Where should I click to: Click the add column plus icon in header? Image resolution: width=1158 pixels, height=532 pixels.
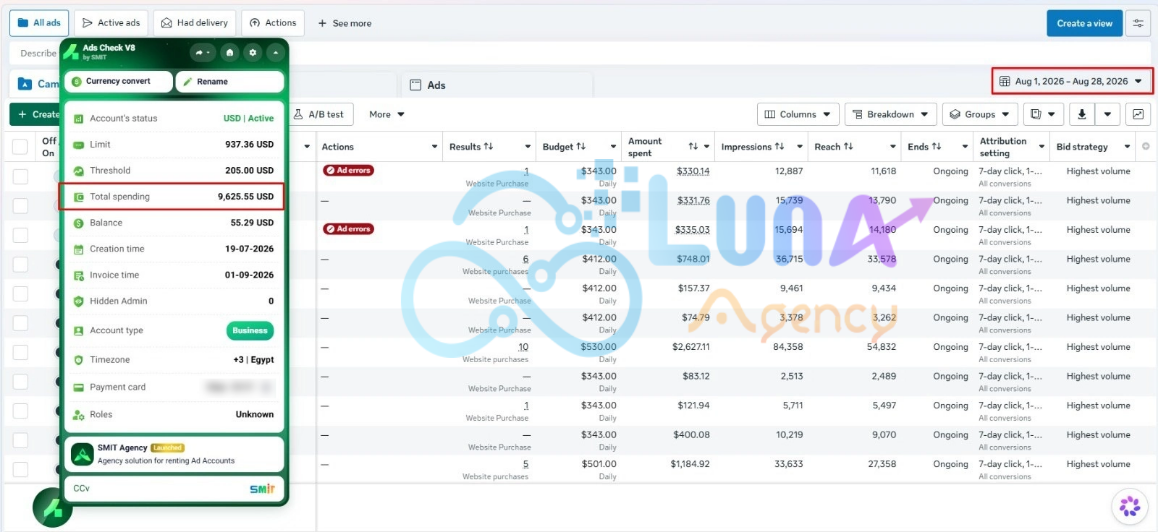point(1146,146)
